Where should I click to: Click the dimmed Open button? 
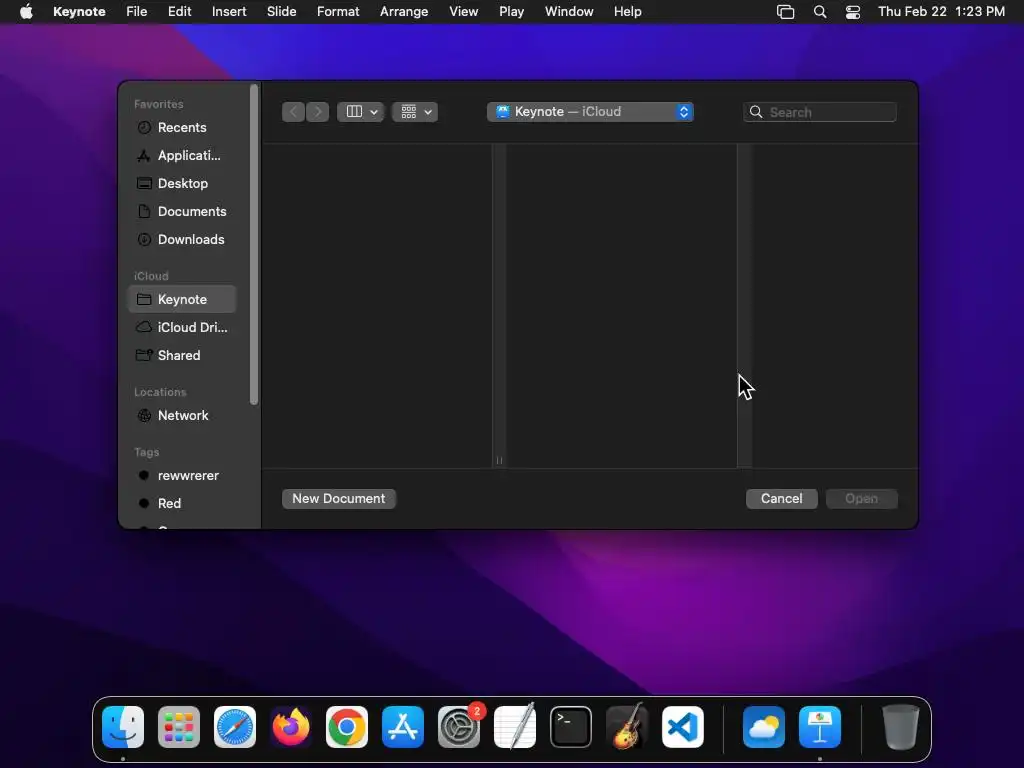(861, 498)
